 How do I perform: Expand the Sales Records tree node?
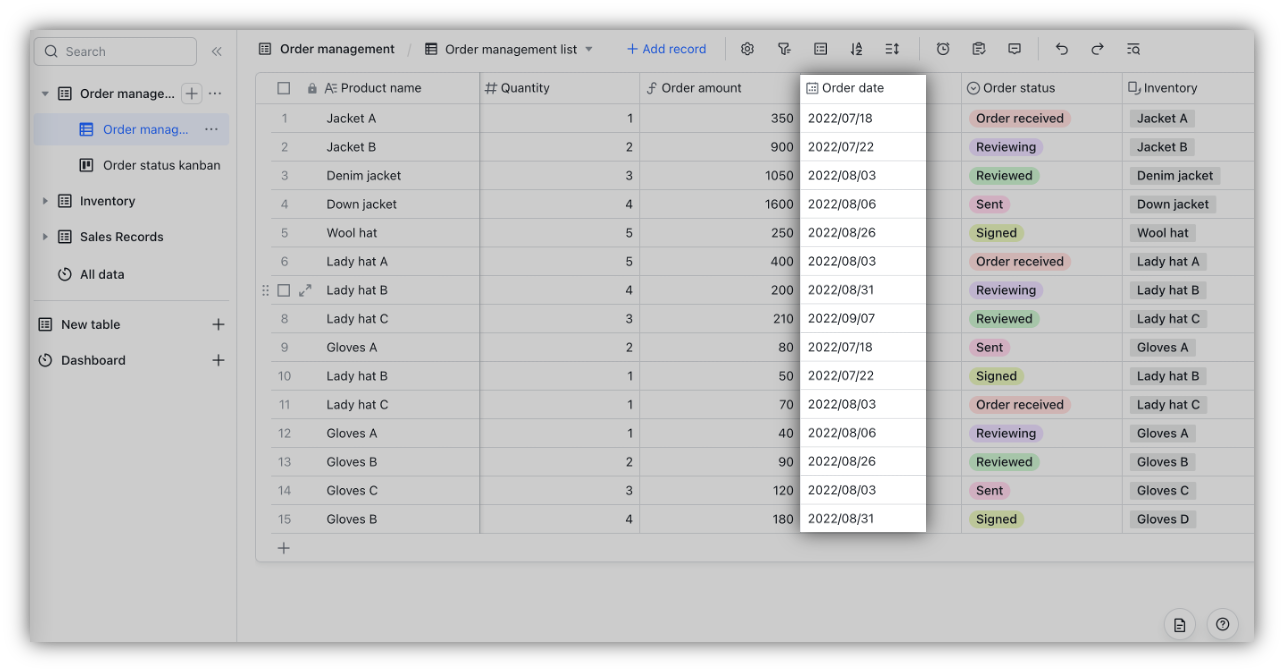tap(45, 237)
